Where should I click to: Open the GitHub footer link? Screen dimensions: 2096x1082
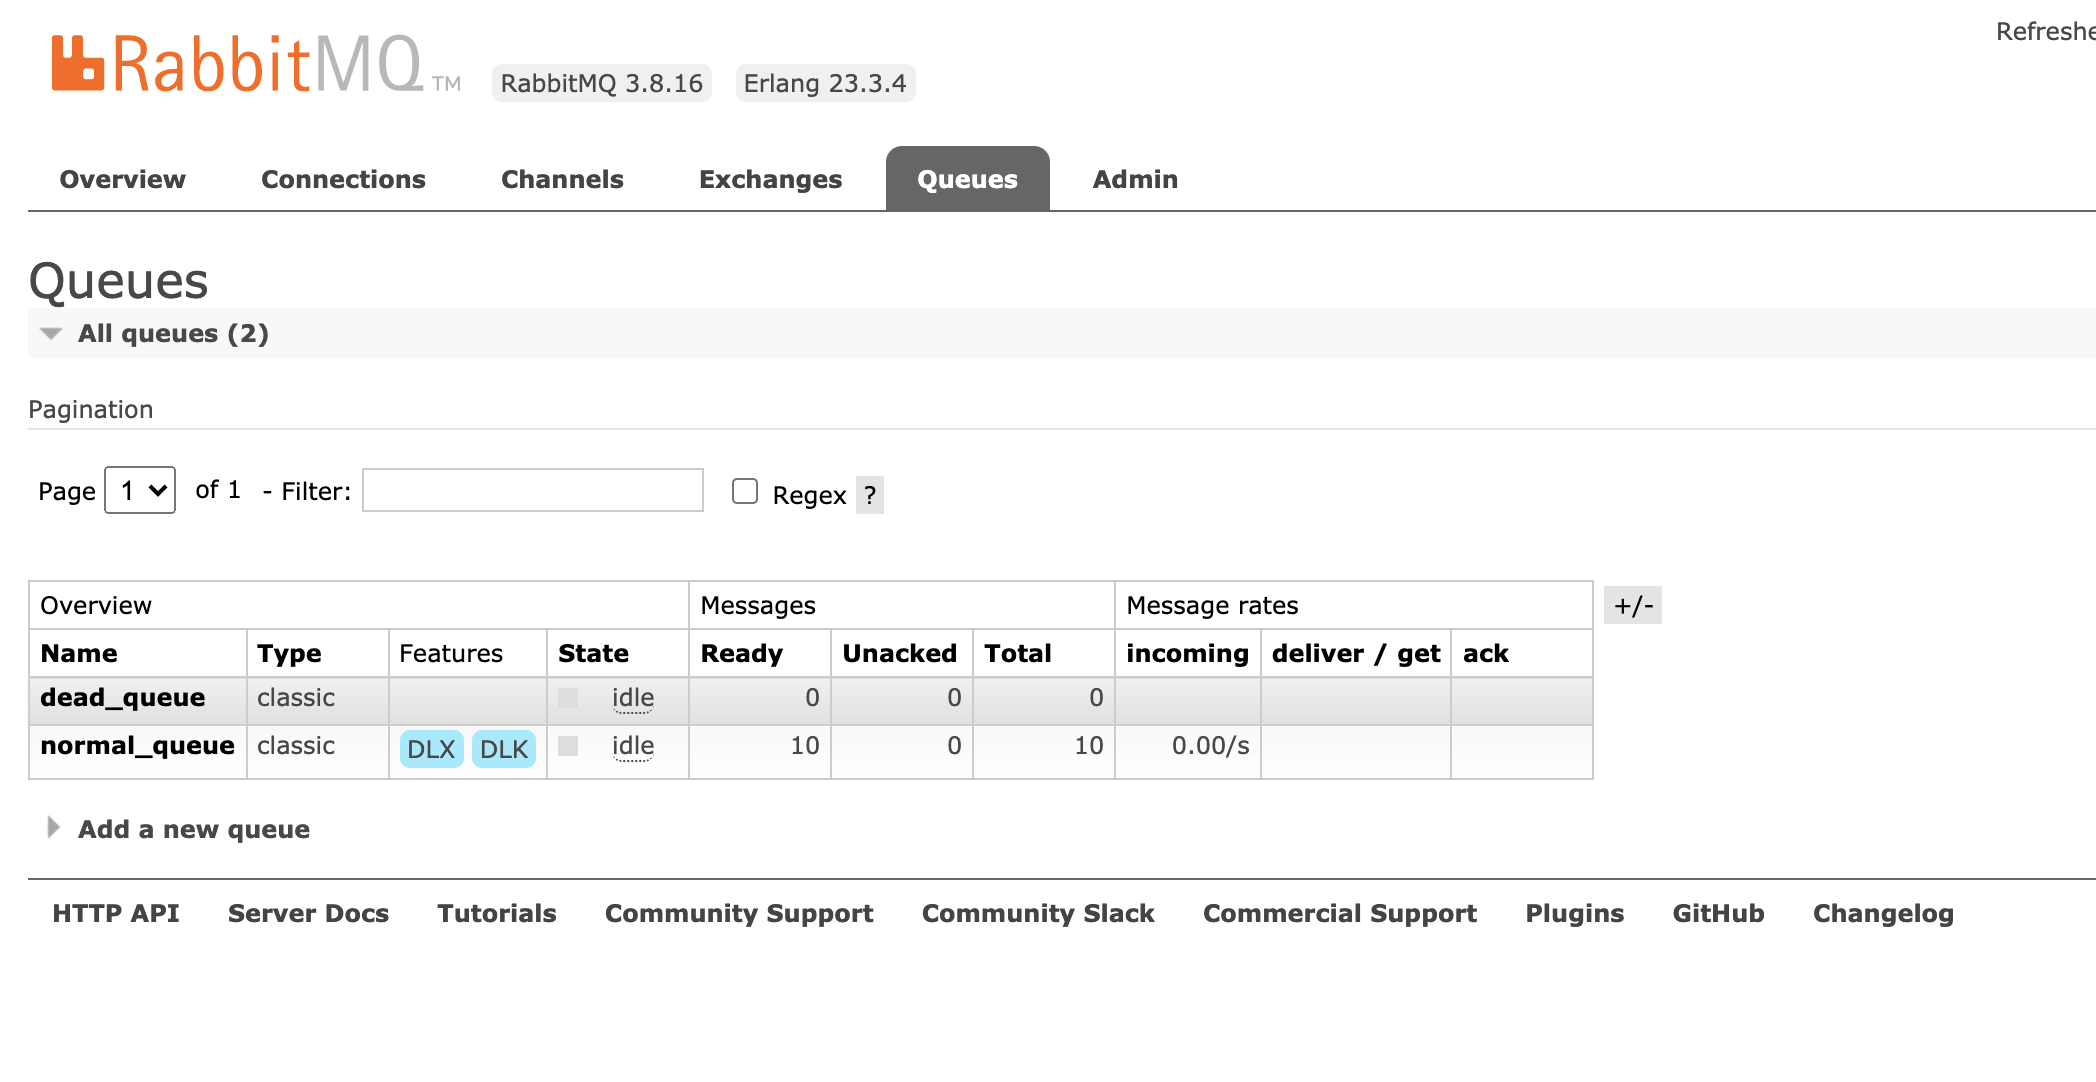pos(1718,913)
